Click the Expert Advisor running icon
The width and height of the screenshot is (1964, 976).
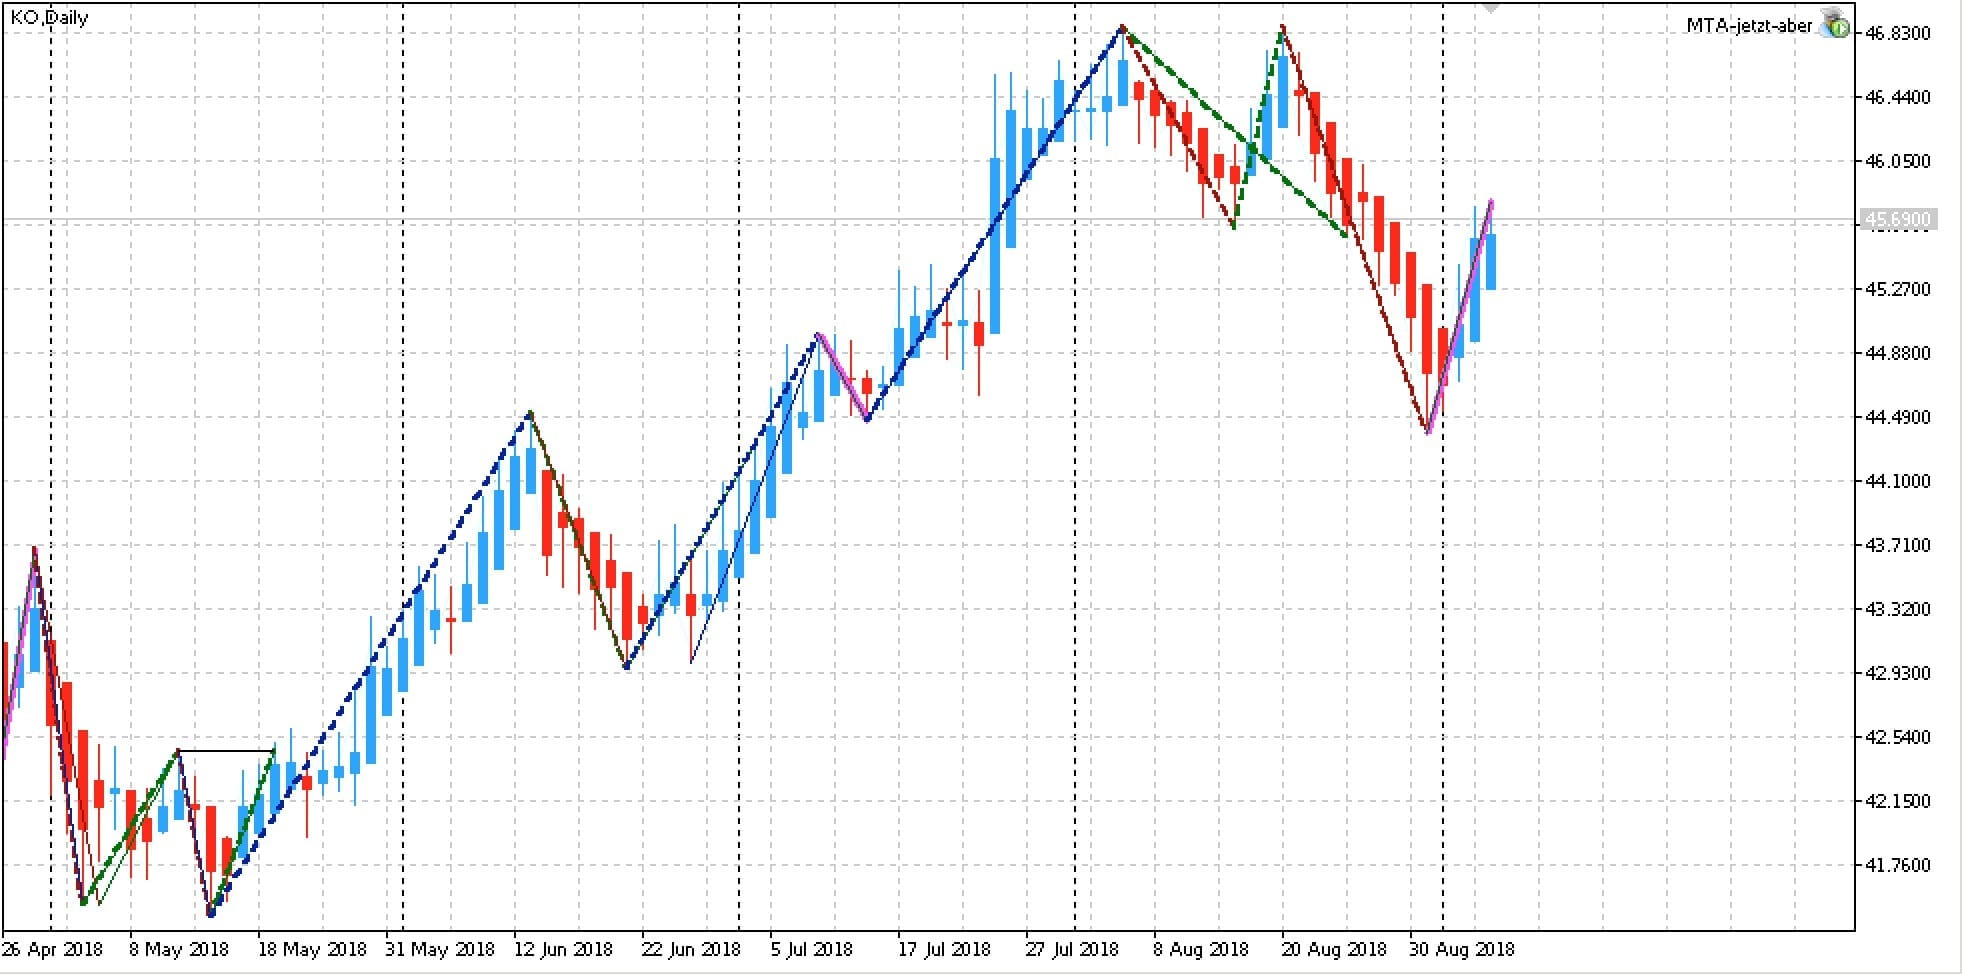1834,25
